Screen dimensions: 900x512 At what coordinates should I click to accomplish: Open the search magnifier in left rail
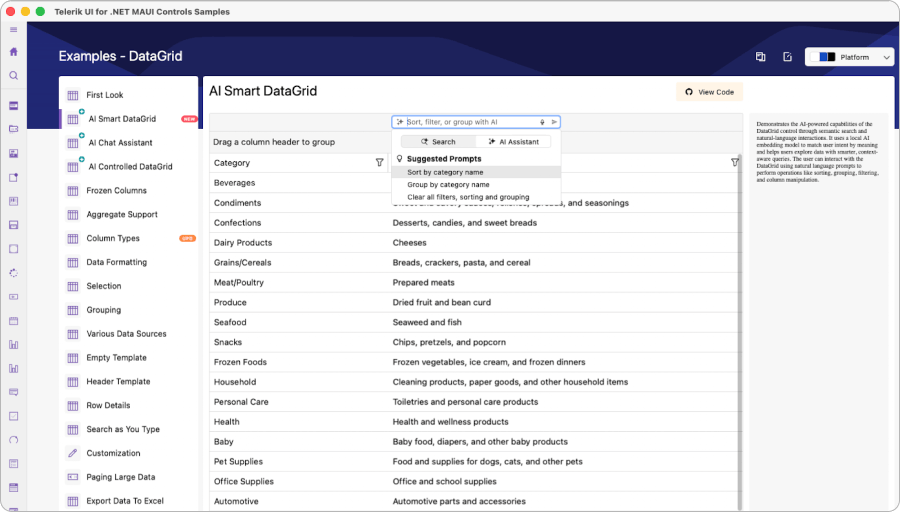[x=14, y=76]
